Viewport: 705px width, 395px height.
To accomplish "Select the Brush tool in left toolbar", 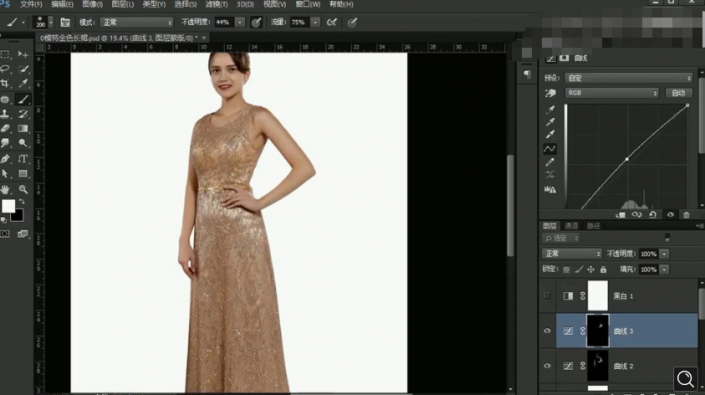I will [x=22, y=99].
